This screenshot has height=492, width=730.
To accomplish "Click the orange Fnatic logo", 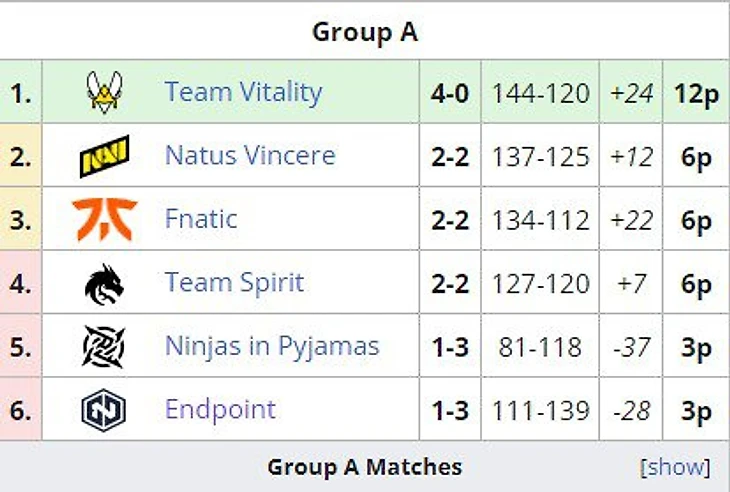I will coord(104,219).
